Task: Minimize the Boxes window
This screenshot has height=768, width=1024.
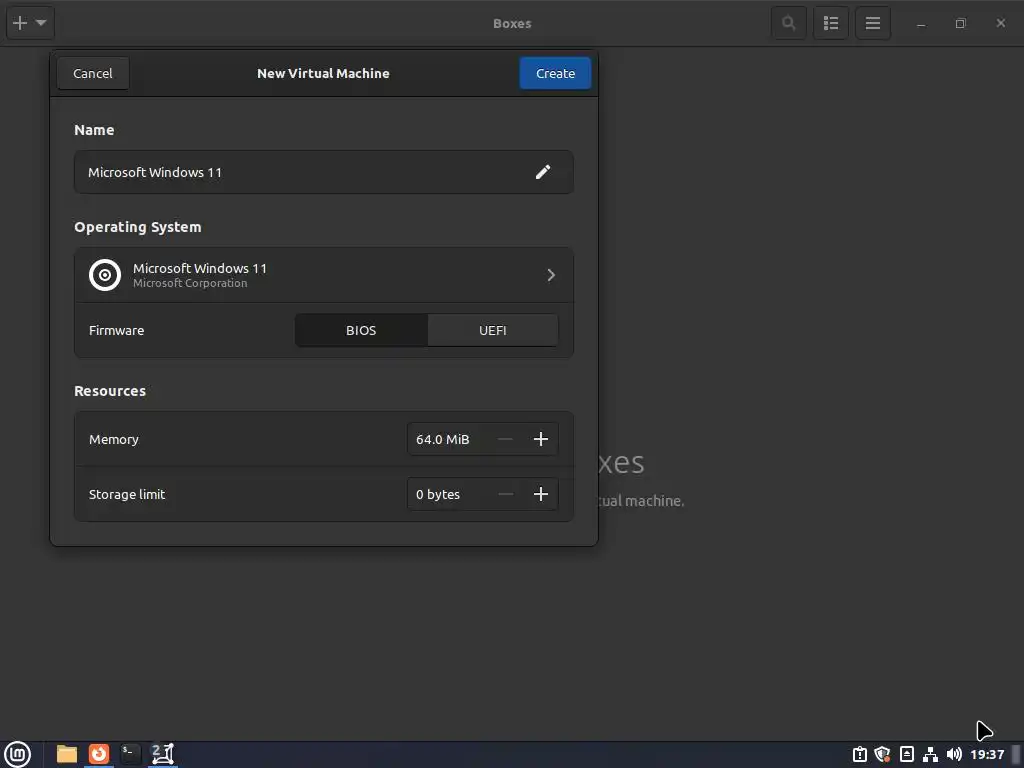Action: coord(921,24)
